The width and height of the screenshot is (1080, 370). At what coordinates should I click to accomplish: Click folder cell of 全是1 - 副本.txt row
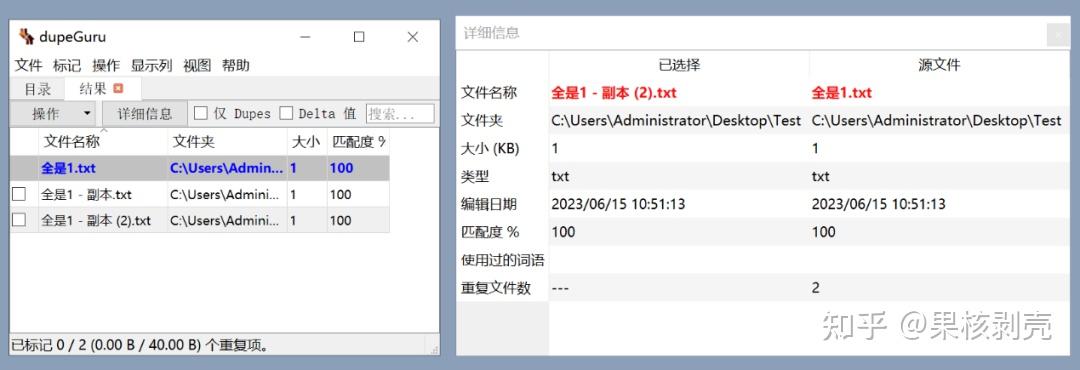(x=227, y=194)
